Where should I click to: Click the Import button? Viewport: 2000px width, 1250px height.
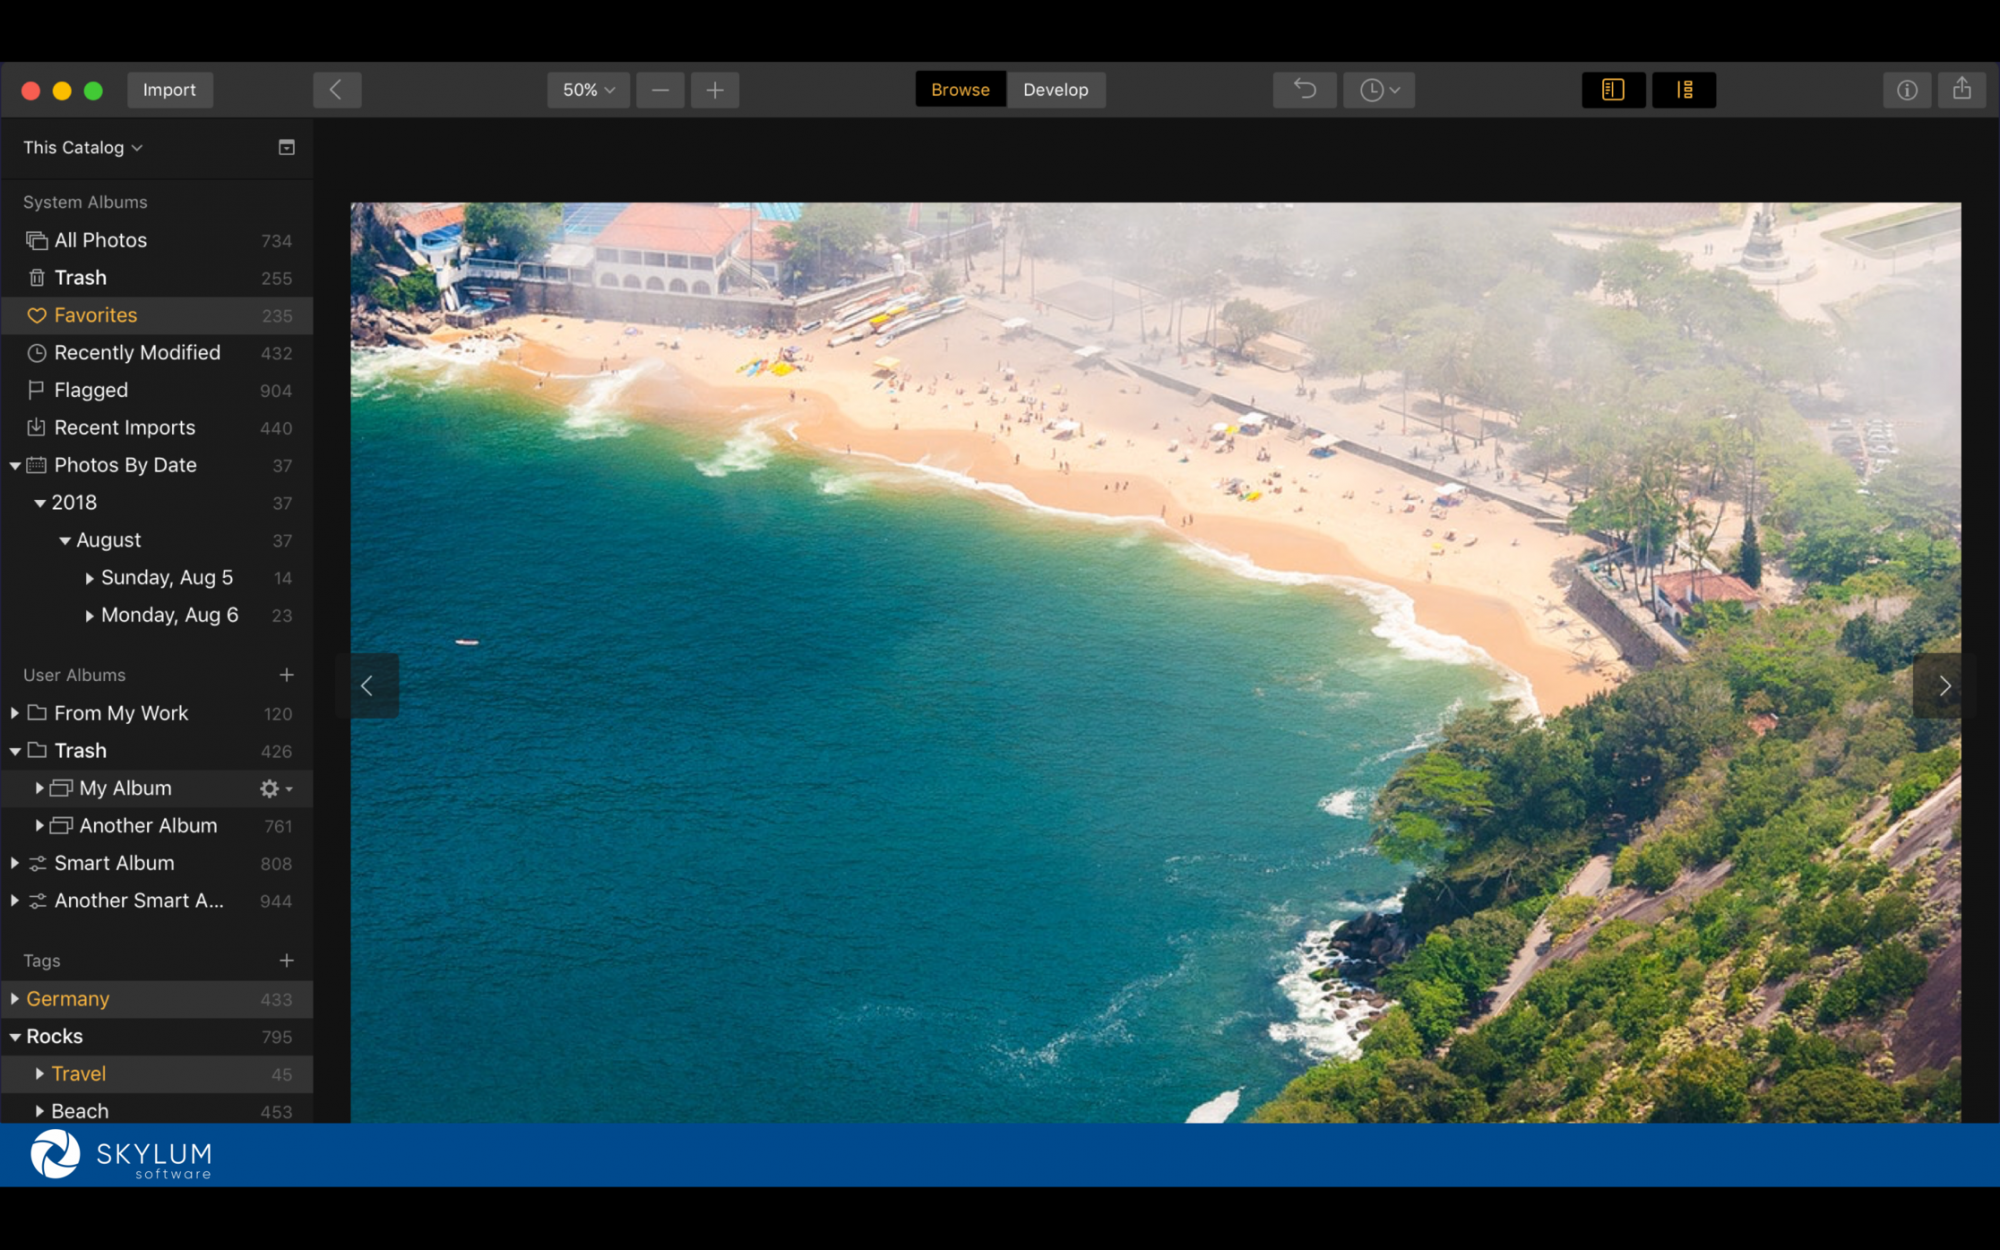pos(167,89)
